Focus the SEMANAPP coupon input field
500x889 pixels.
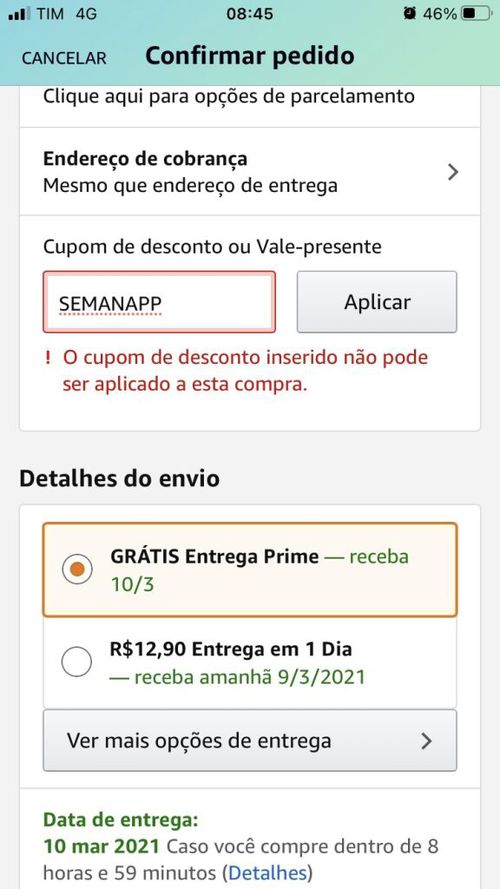click(x=159, y=302)
